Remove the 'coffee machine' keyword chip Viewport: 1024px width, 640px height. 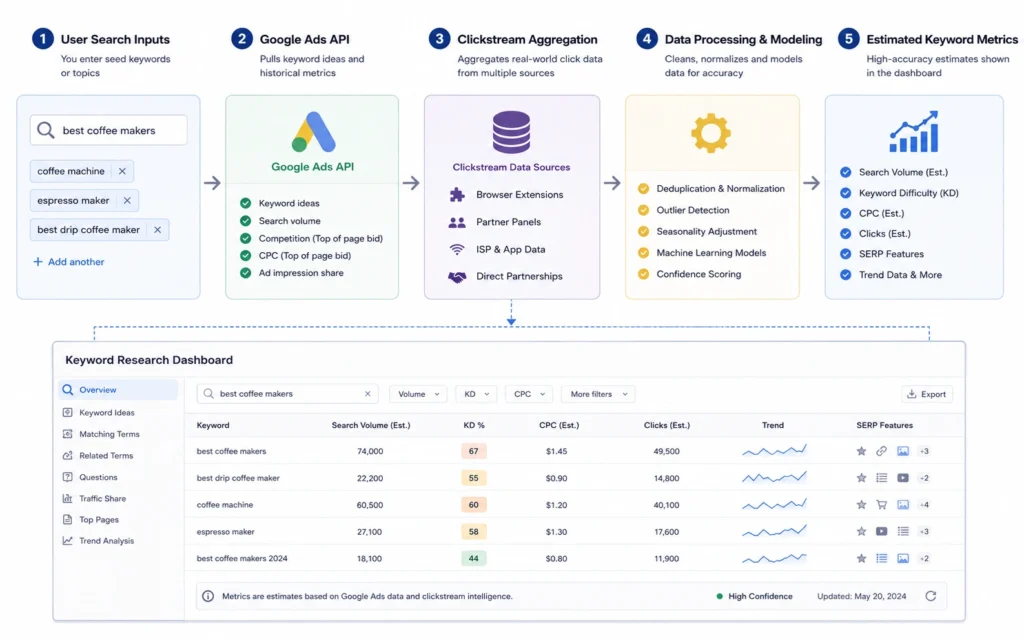(122, 171)
